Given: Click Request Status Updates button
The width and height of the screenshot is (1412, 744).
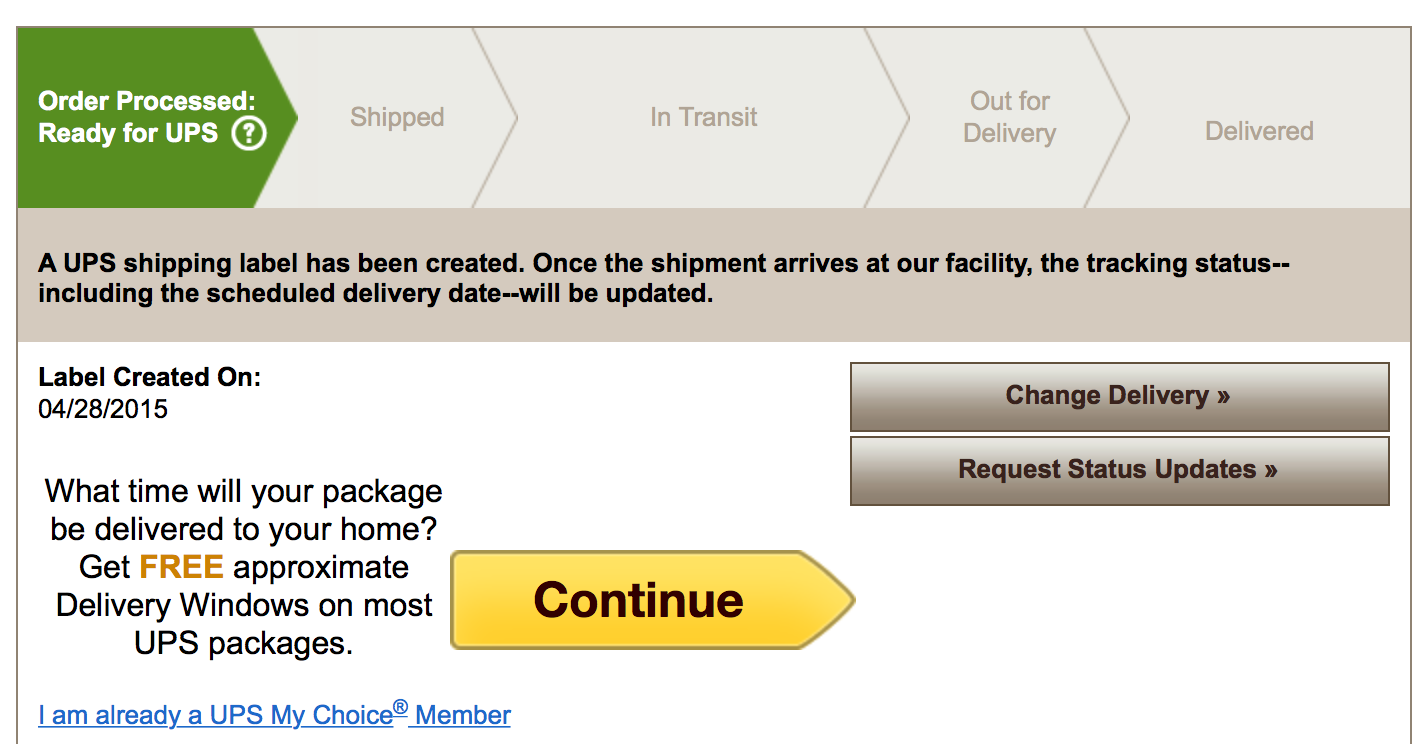Looking at the screenshot, I should 1120,470.
